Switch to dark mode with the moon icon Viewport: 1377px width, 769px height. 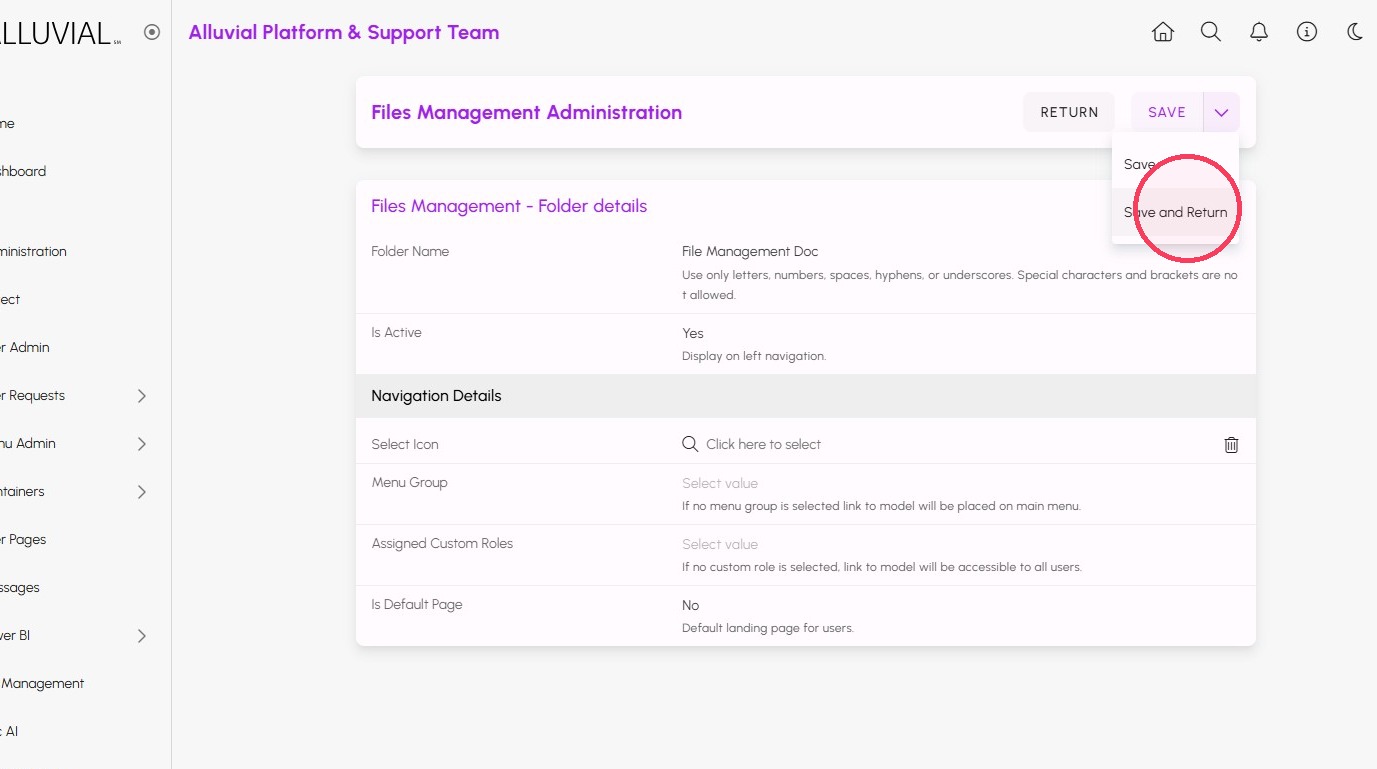[x=1355, y=32]
